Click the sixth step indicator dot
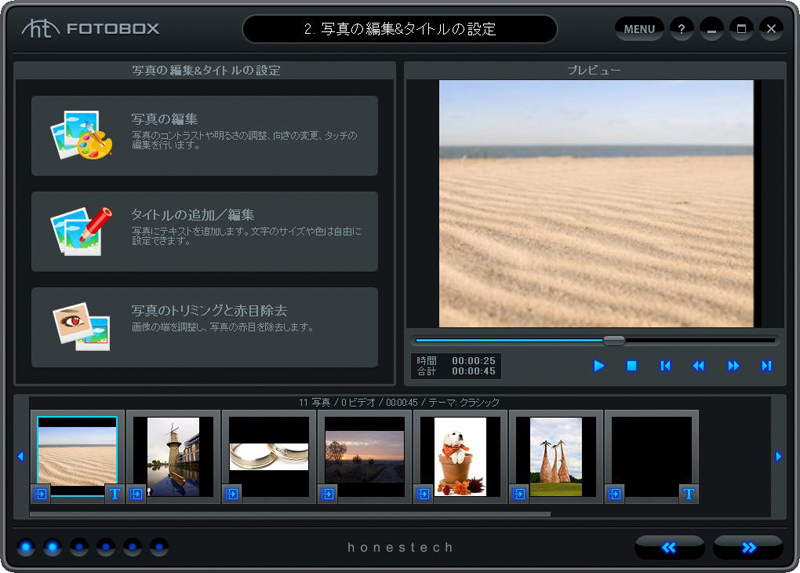This screenshot has width=800, height=573. [159, 547]
